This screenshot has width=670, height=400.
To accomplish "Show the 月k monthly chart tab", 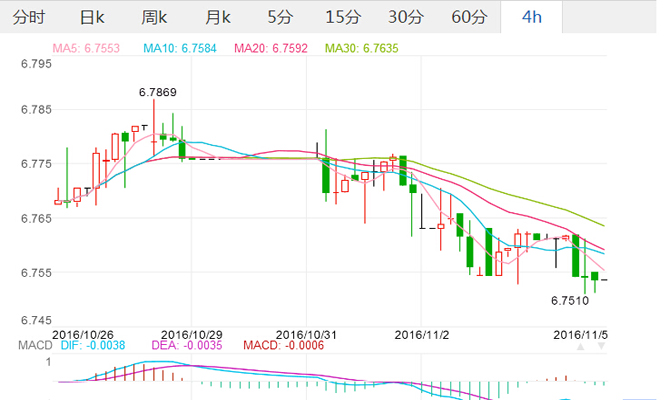I will click(x=217, y=17).
